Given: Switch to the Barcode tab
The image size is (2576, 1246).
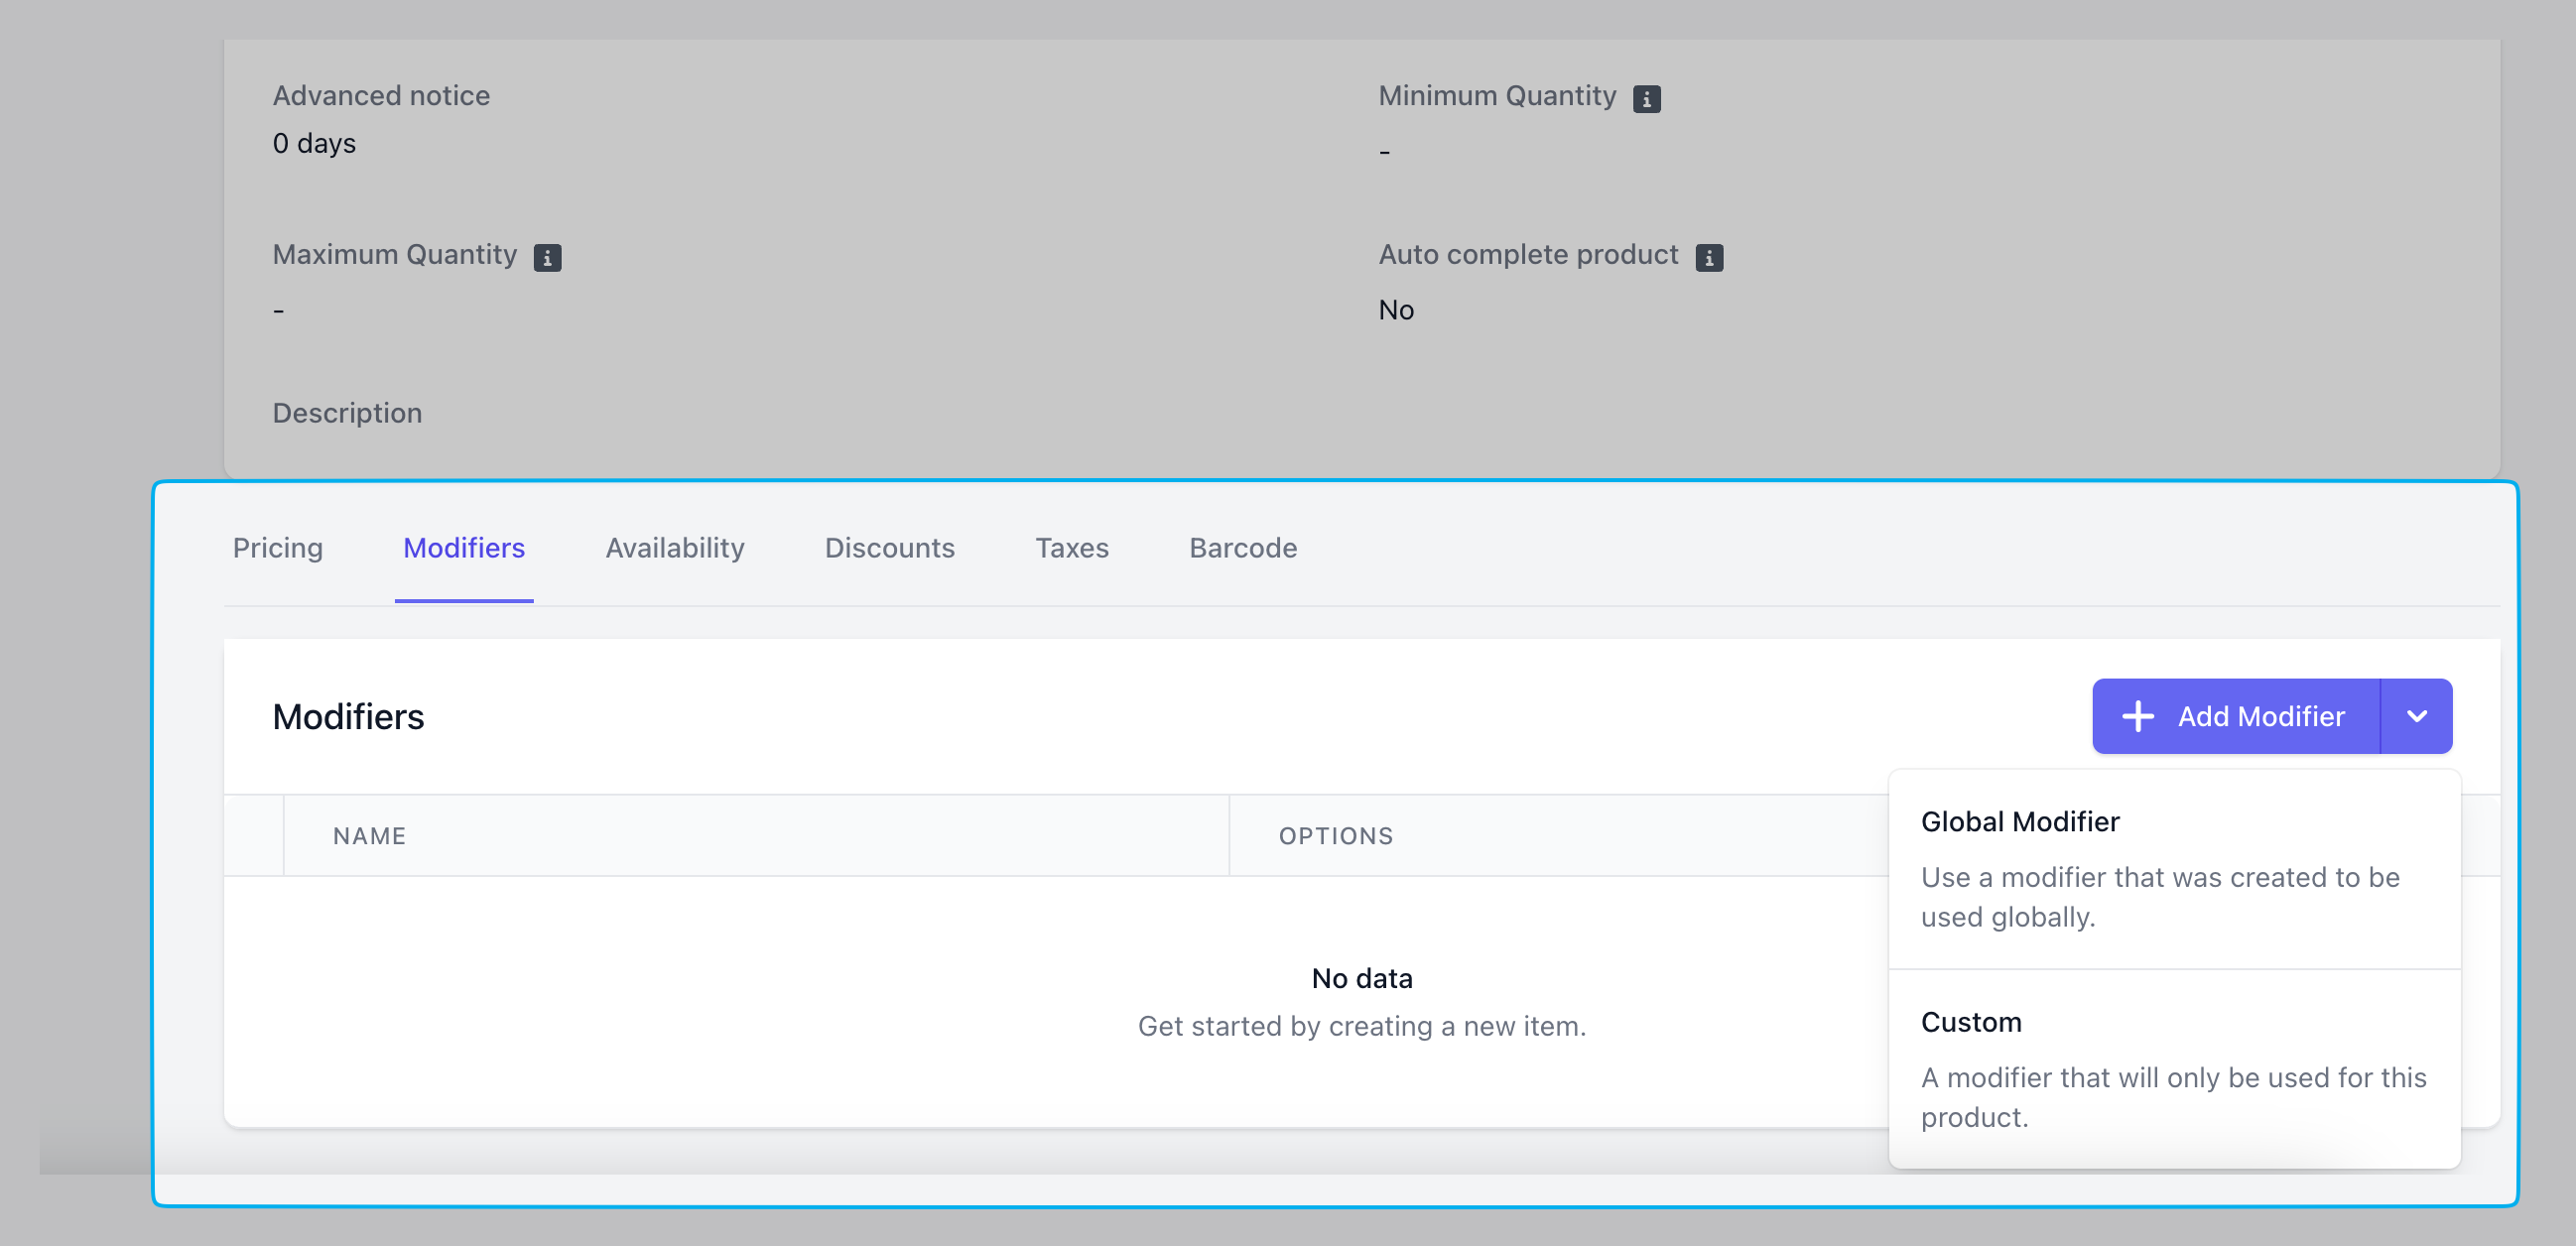Looking at the screenshot, I should pos(1242,548).
